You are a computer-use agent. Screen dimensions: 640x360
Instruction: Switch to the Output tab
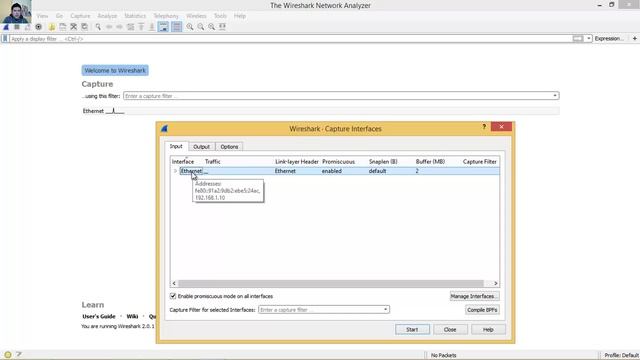pyautogui.click(x=201, y=147)
